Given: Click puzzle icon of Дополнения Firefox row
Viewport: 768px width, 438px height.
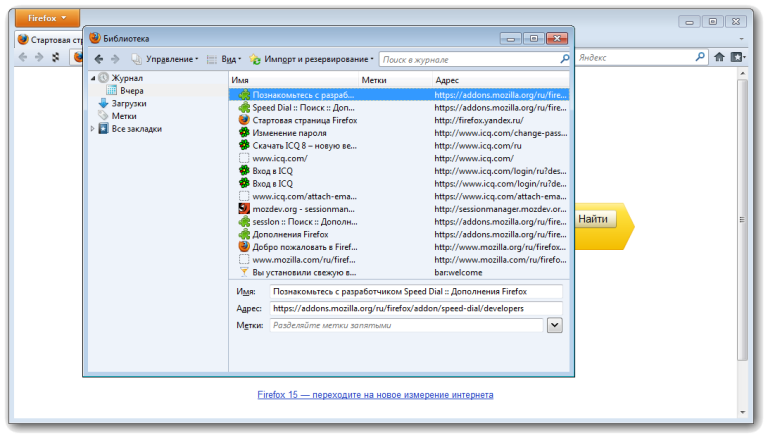Looking at the screenshot, I should [244, 234].
